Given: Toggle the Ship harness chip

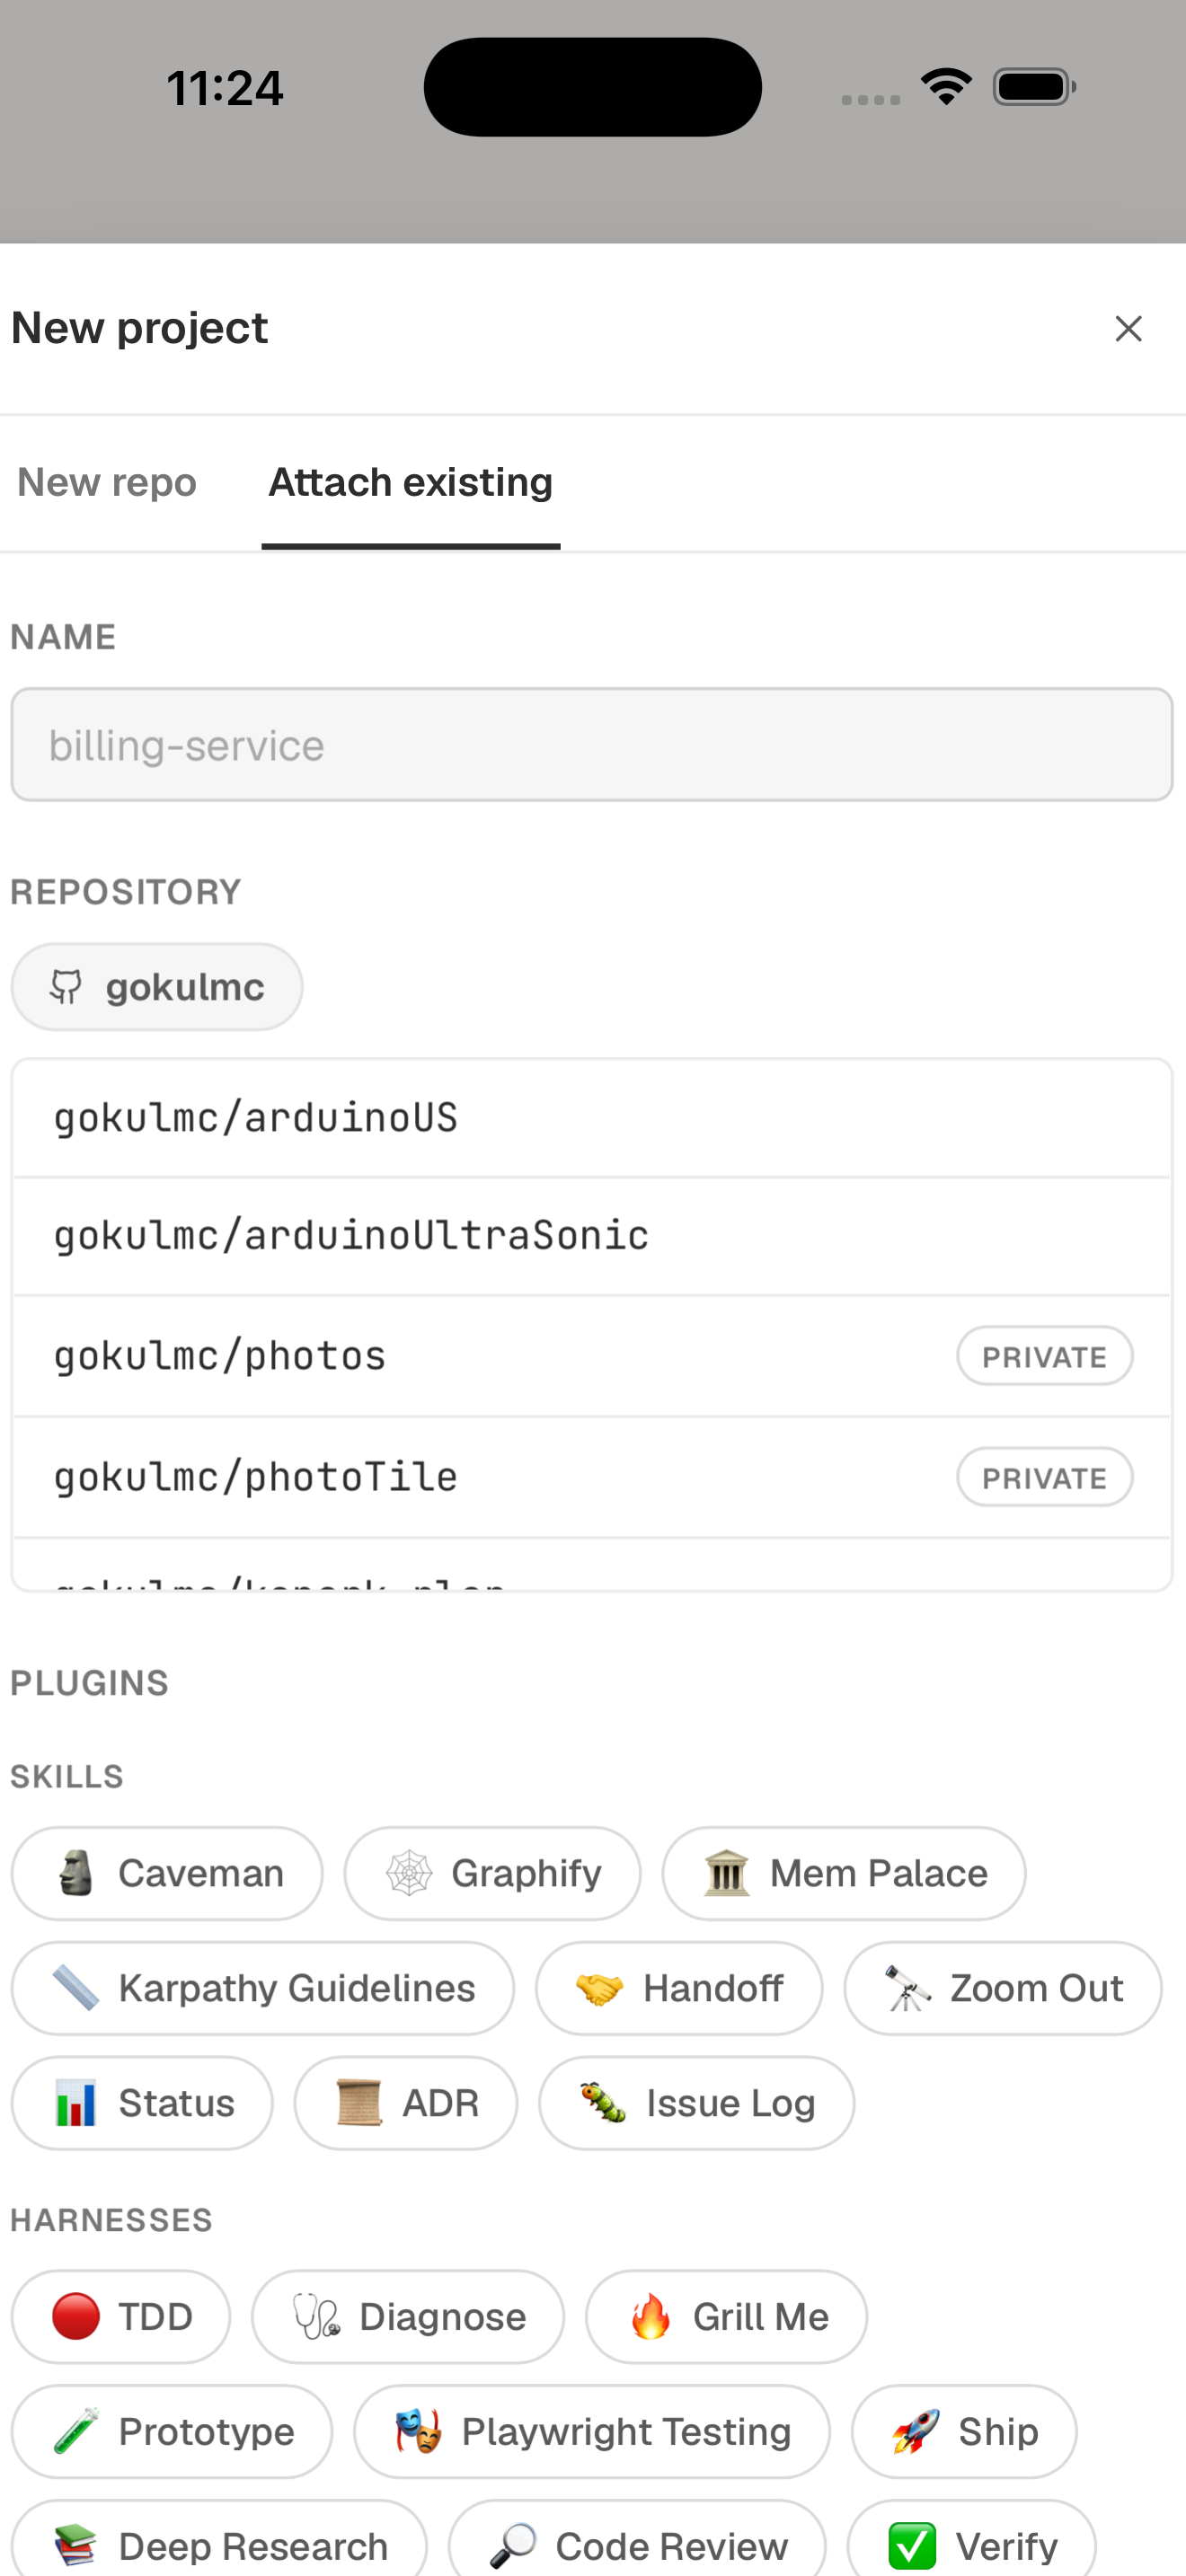Looking at the screenshot, I should click(x=964, y=2432).
